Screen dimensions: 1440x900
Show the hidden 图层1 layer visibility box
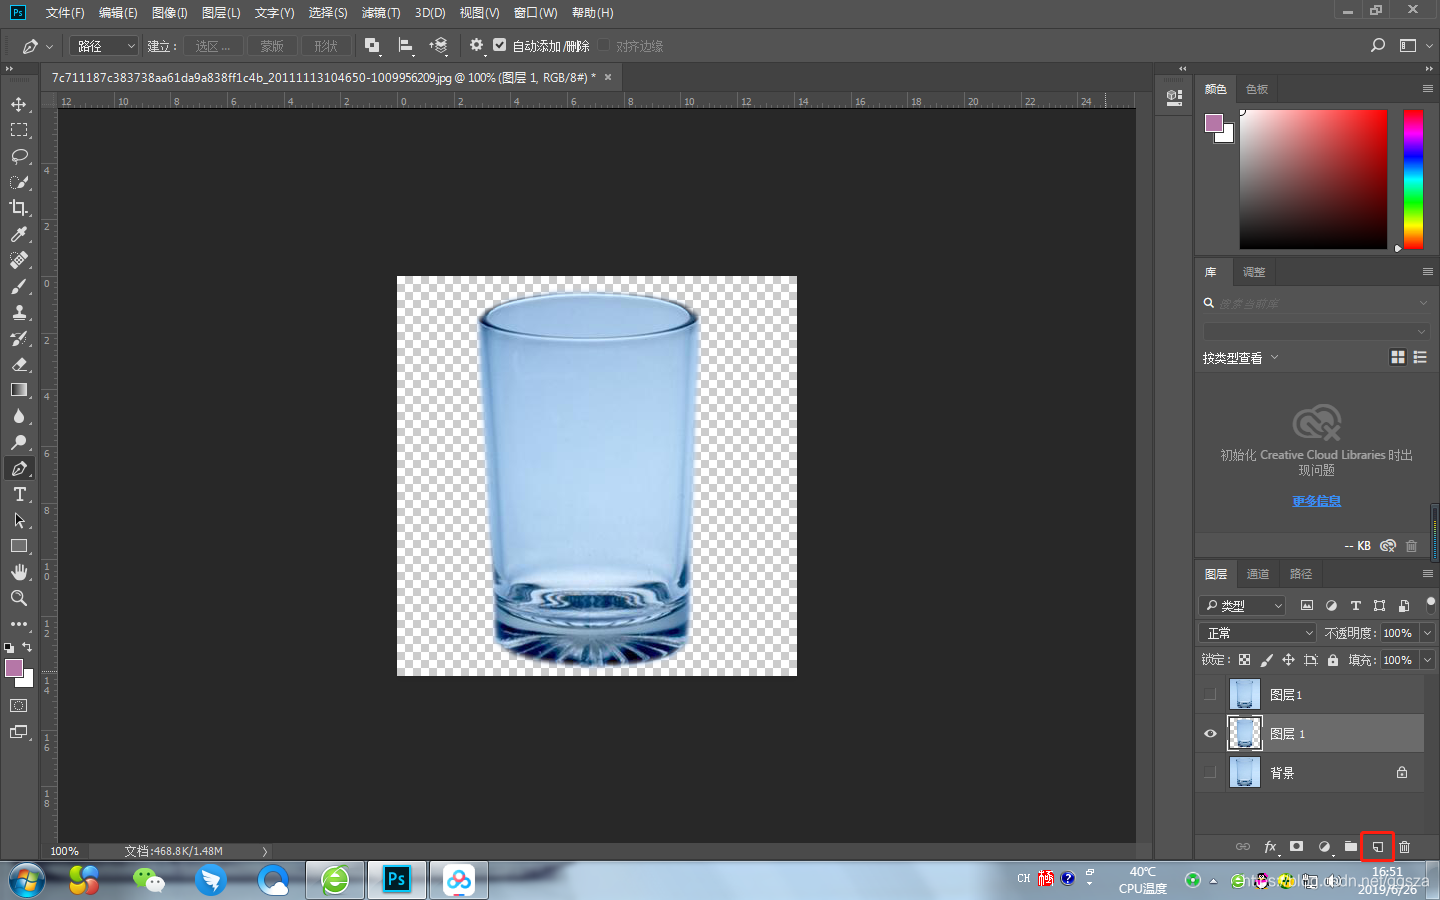click(1210, 694)
